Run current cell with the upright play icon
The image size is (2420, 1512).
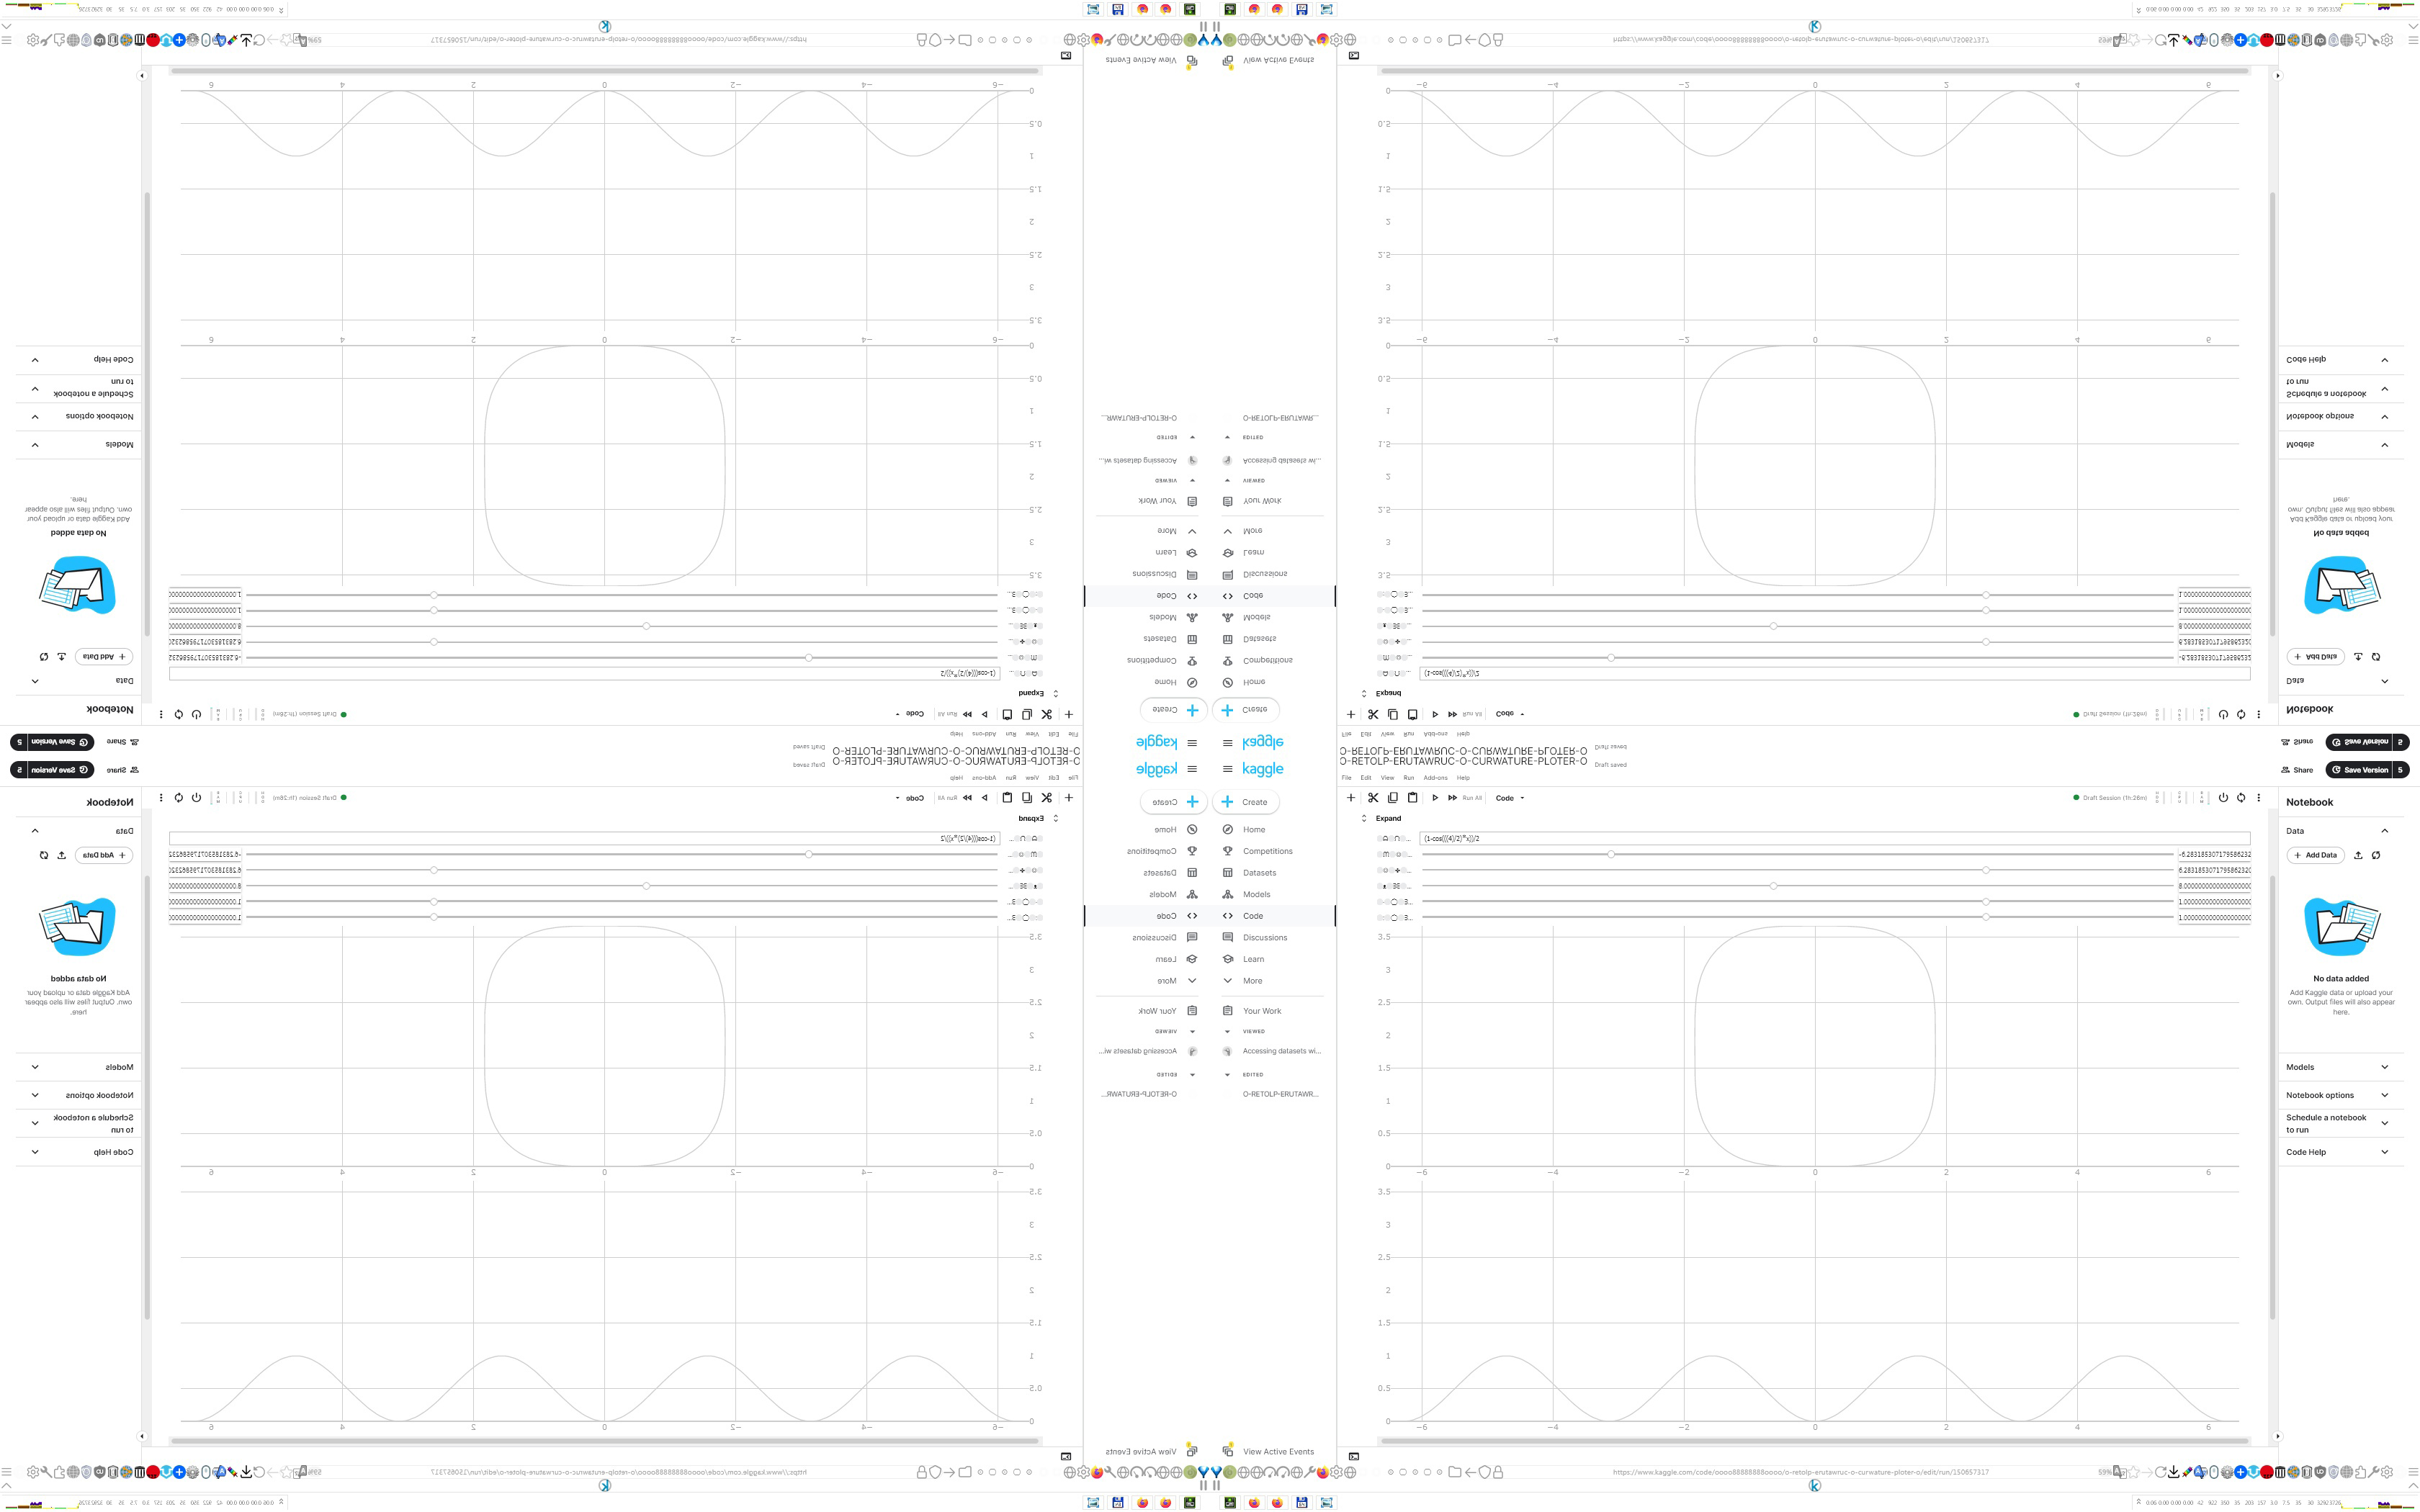(x=1435, y=798)
